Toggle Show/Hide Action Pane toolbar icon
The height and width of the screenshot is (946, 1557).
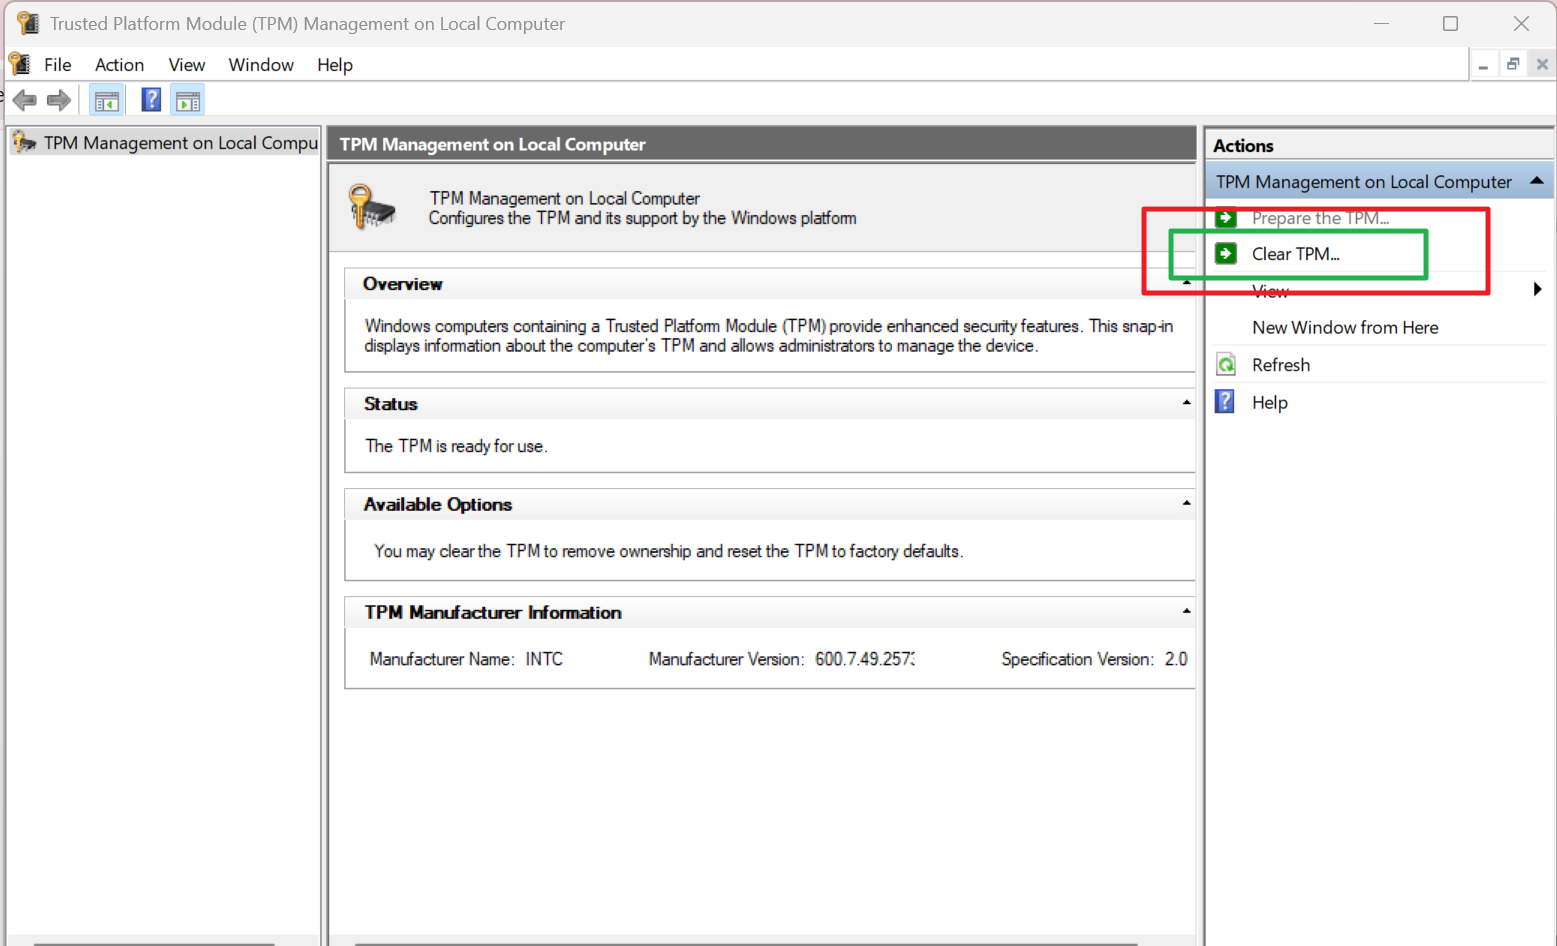(x=187, y=100)
